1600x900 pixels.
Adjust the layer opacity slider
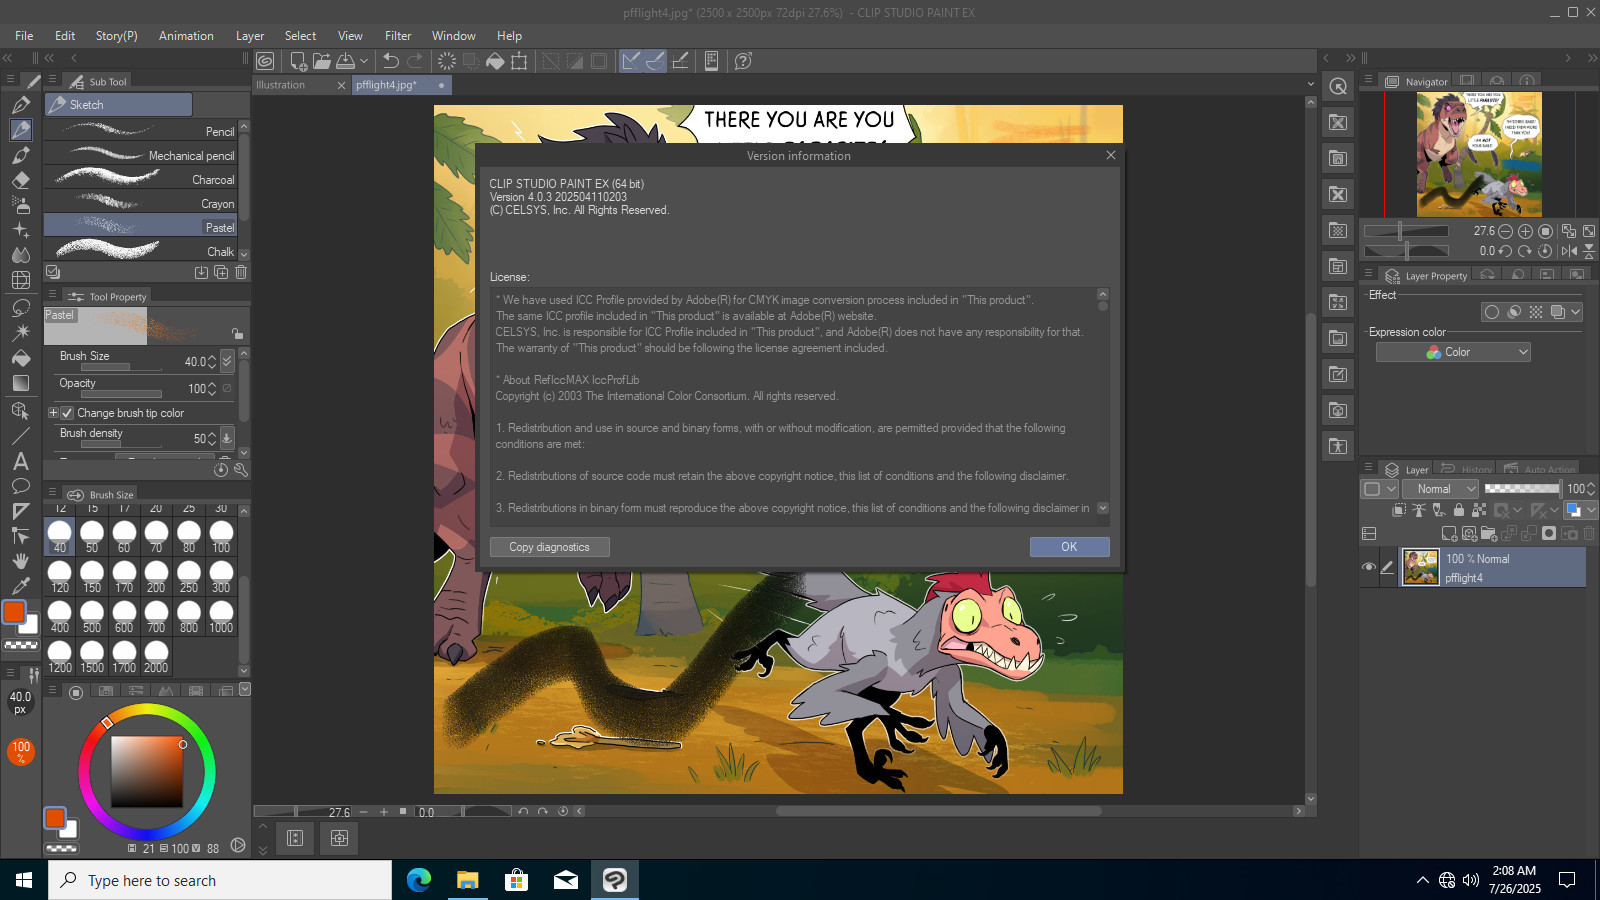coord(1522,489)
